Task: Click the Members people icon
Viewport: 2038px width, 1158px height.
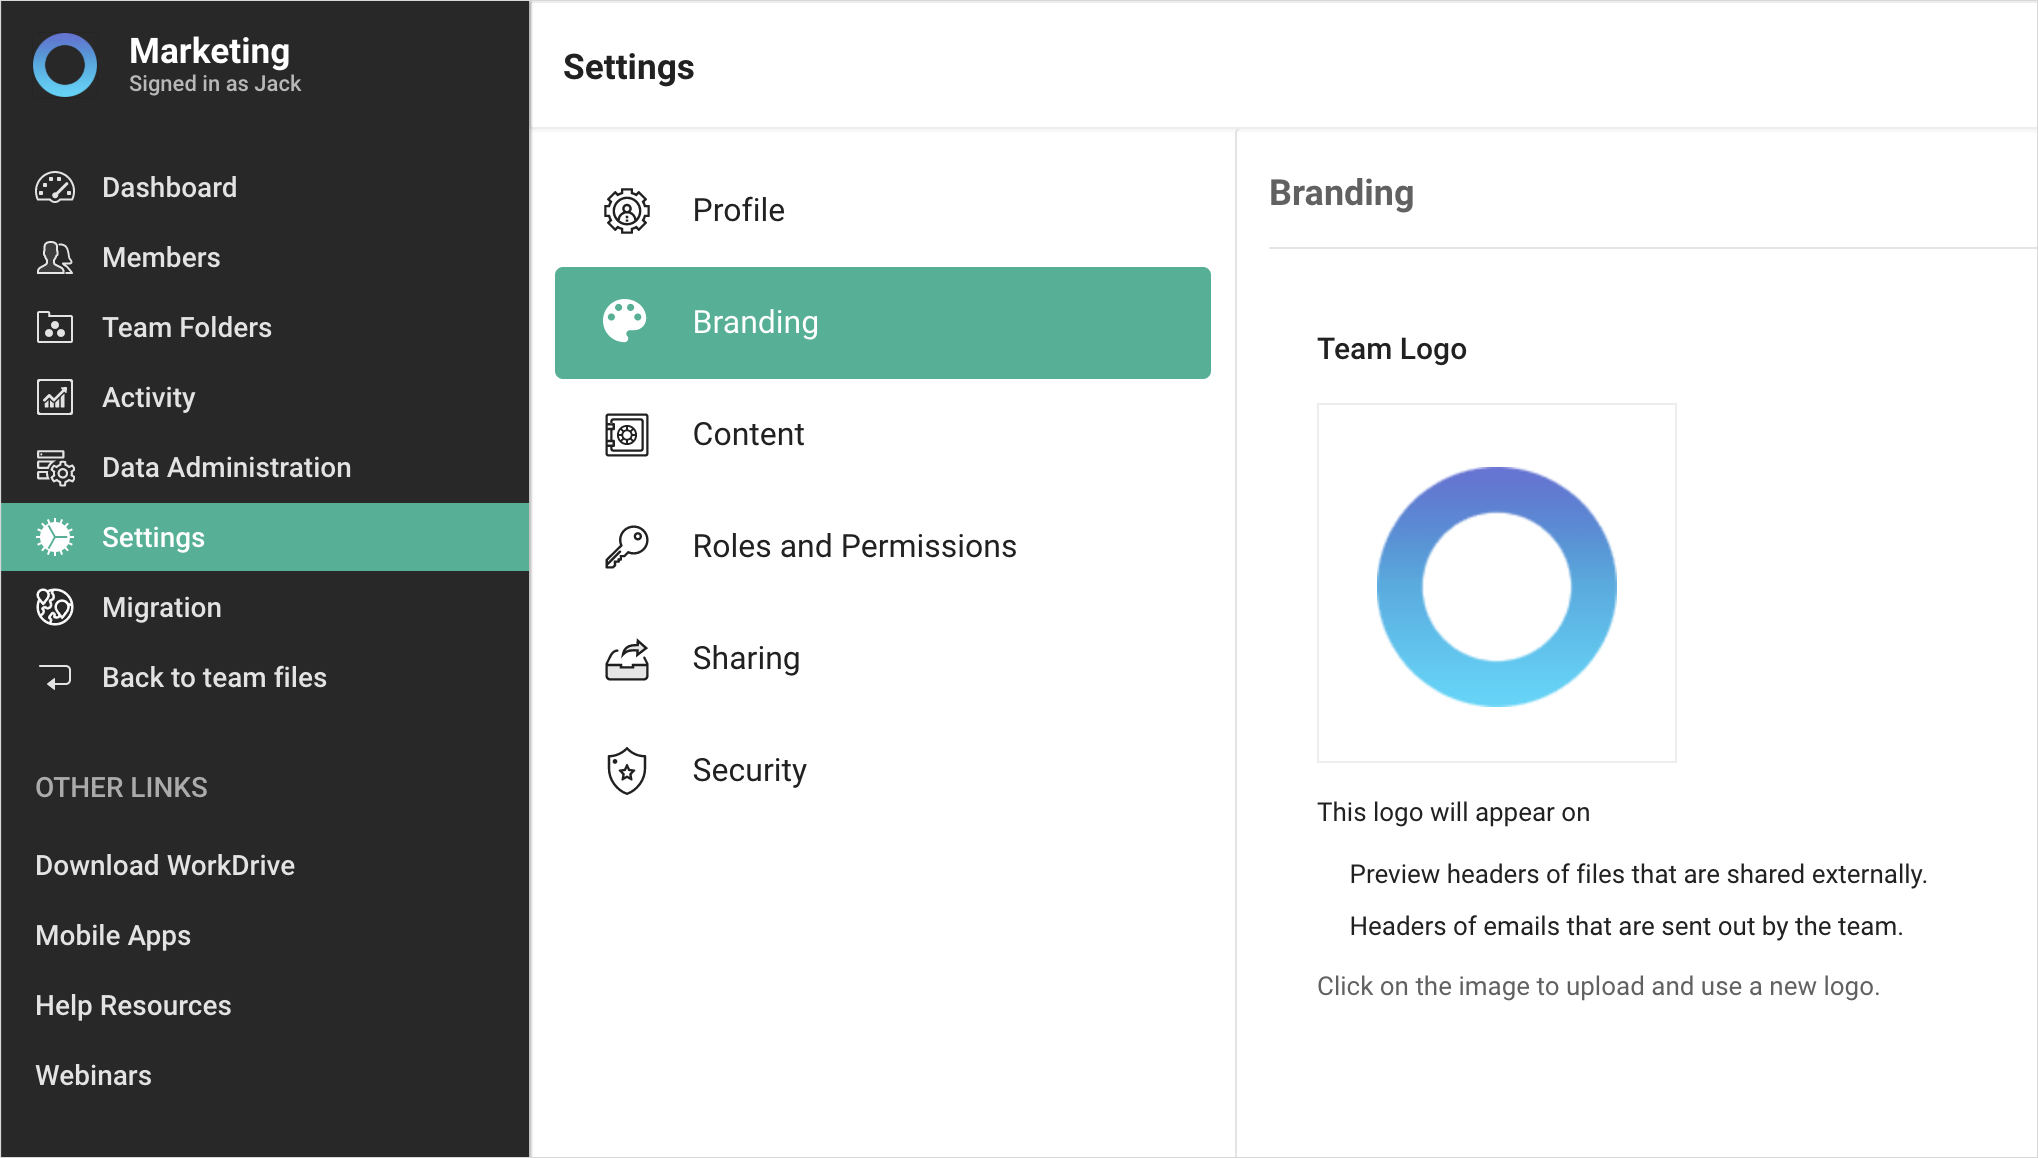Action: click(55, 258)
